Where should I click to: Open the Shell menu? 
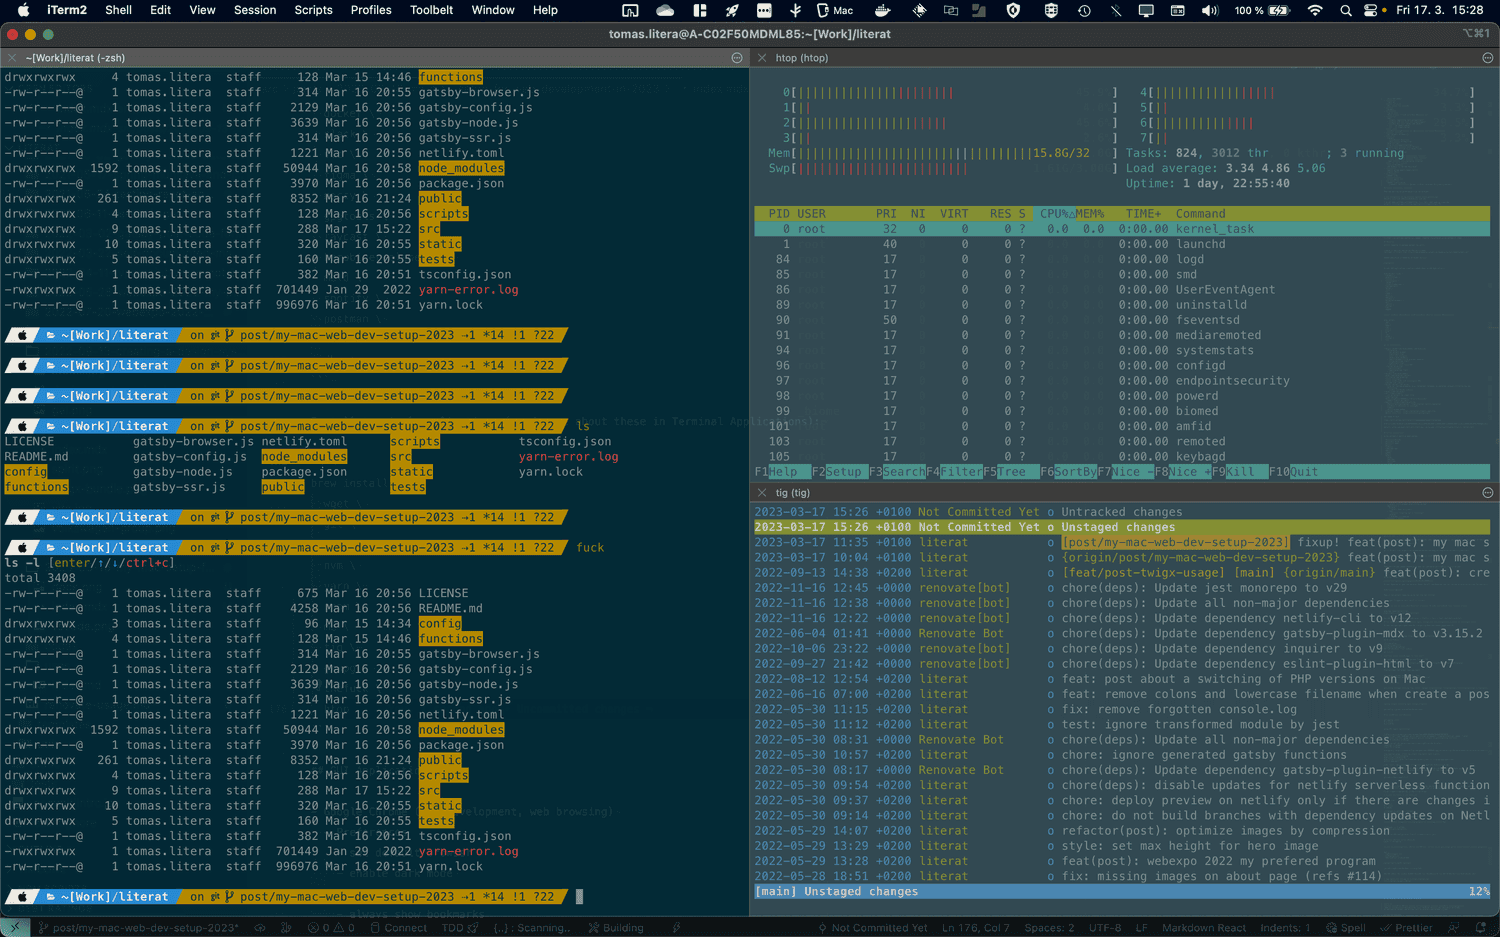click(x=118, y=10)
